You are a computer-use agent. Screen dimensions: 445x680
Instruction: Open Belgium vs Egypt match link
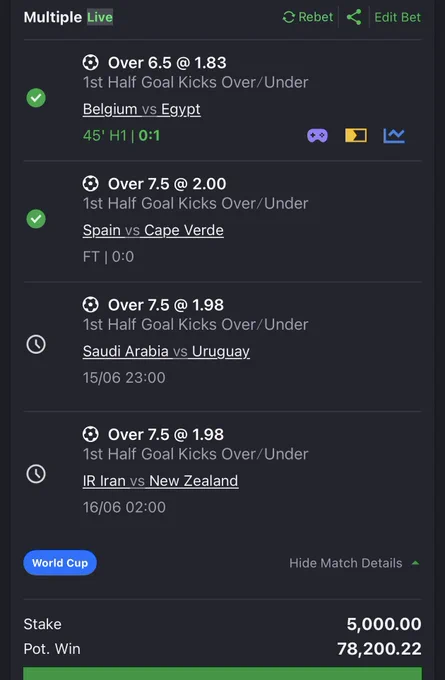[x=141, y=109]
